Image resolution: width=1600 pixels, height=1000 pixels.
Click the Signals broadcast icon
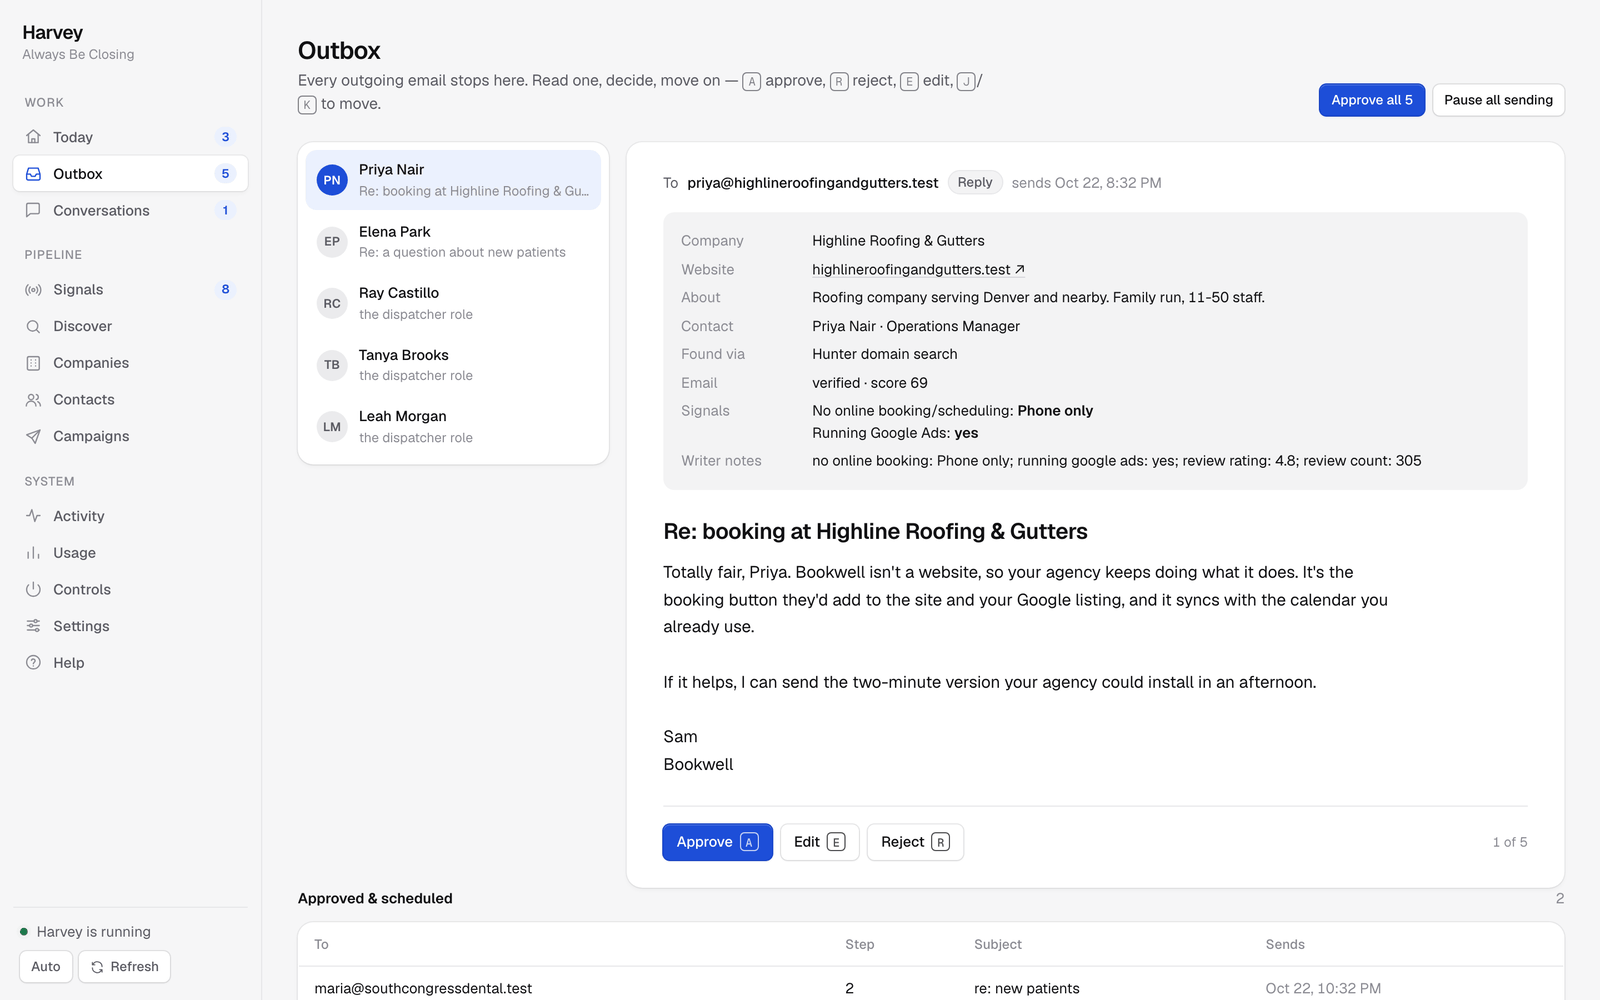33,290
